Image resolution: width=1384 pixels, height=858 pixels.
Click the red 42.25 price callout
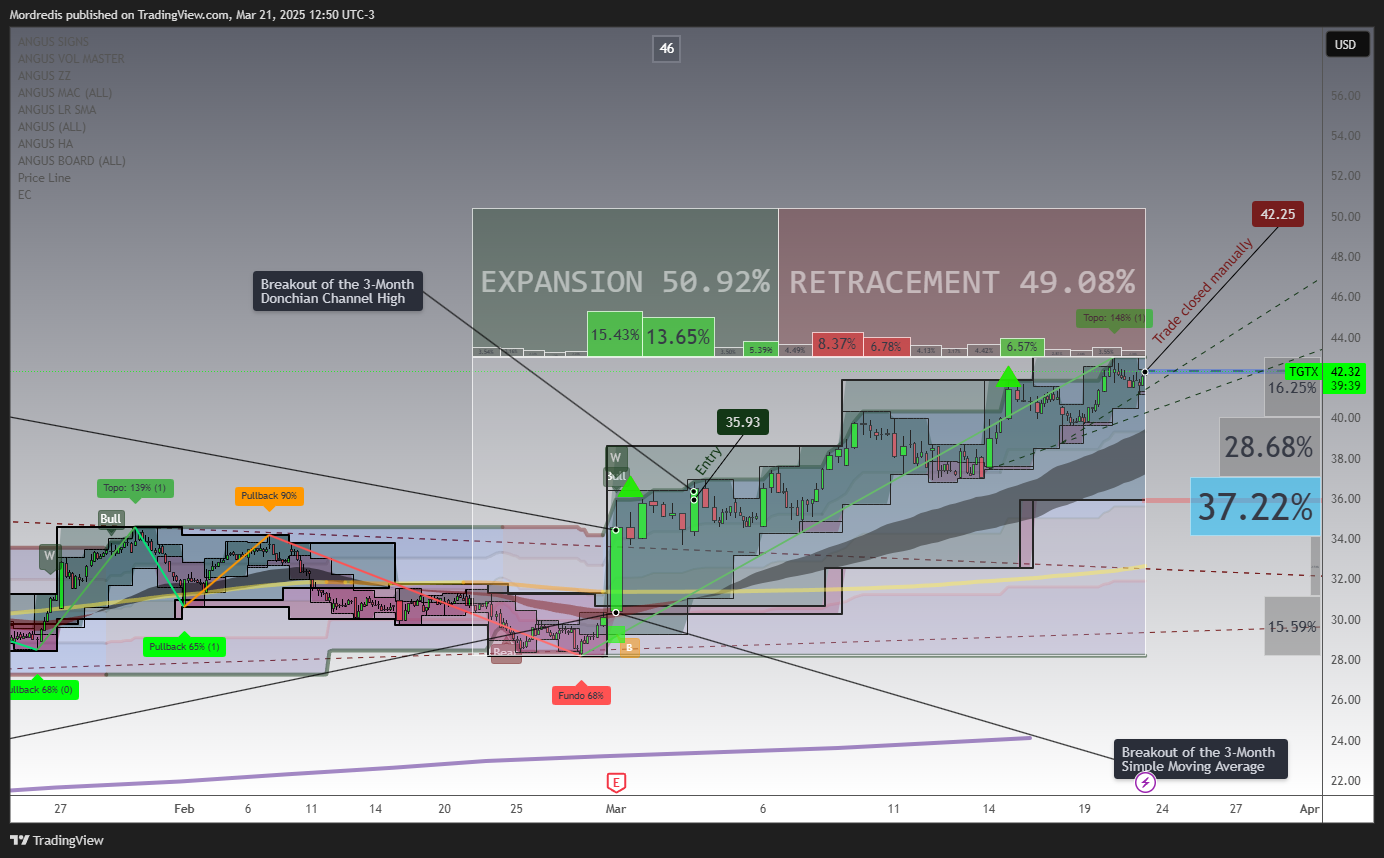click(1277, 213)
